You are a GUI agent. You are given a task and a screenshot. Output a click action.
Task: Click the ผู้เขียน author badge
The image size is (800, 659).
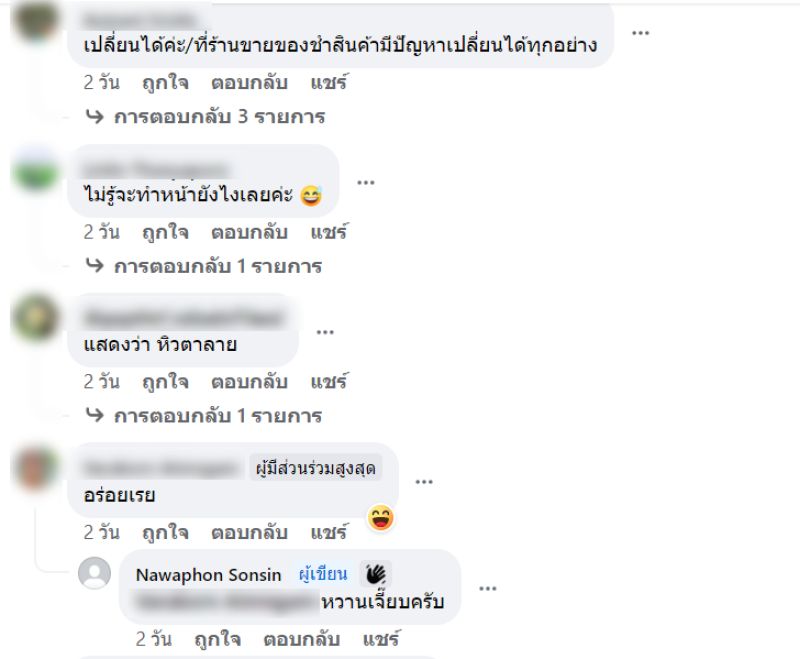323,574
